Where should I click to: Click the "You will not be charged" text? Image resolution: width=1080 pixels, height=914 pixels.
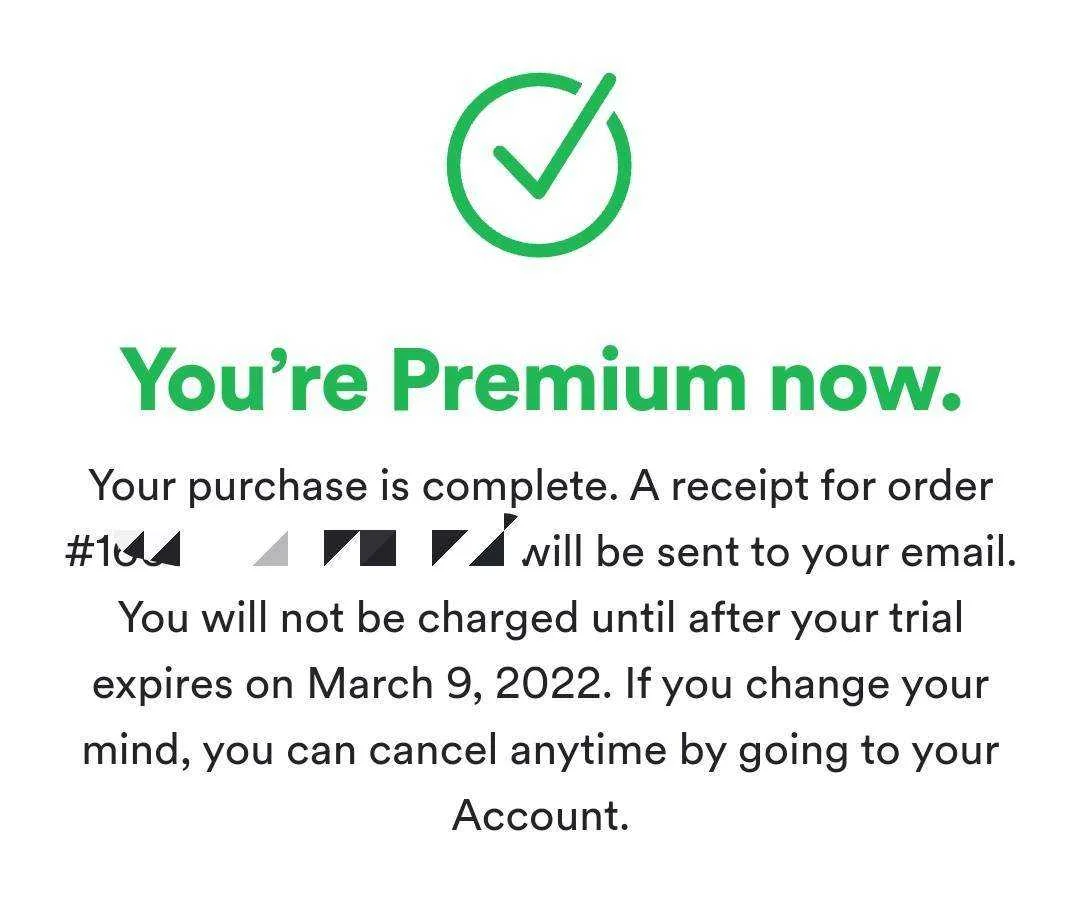tap(348, 618)
